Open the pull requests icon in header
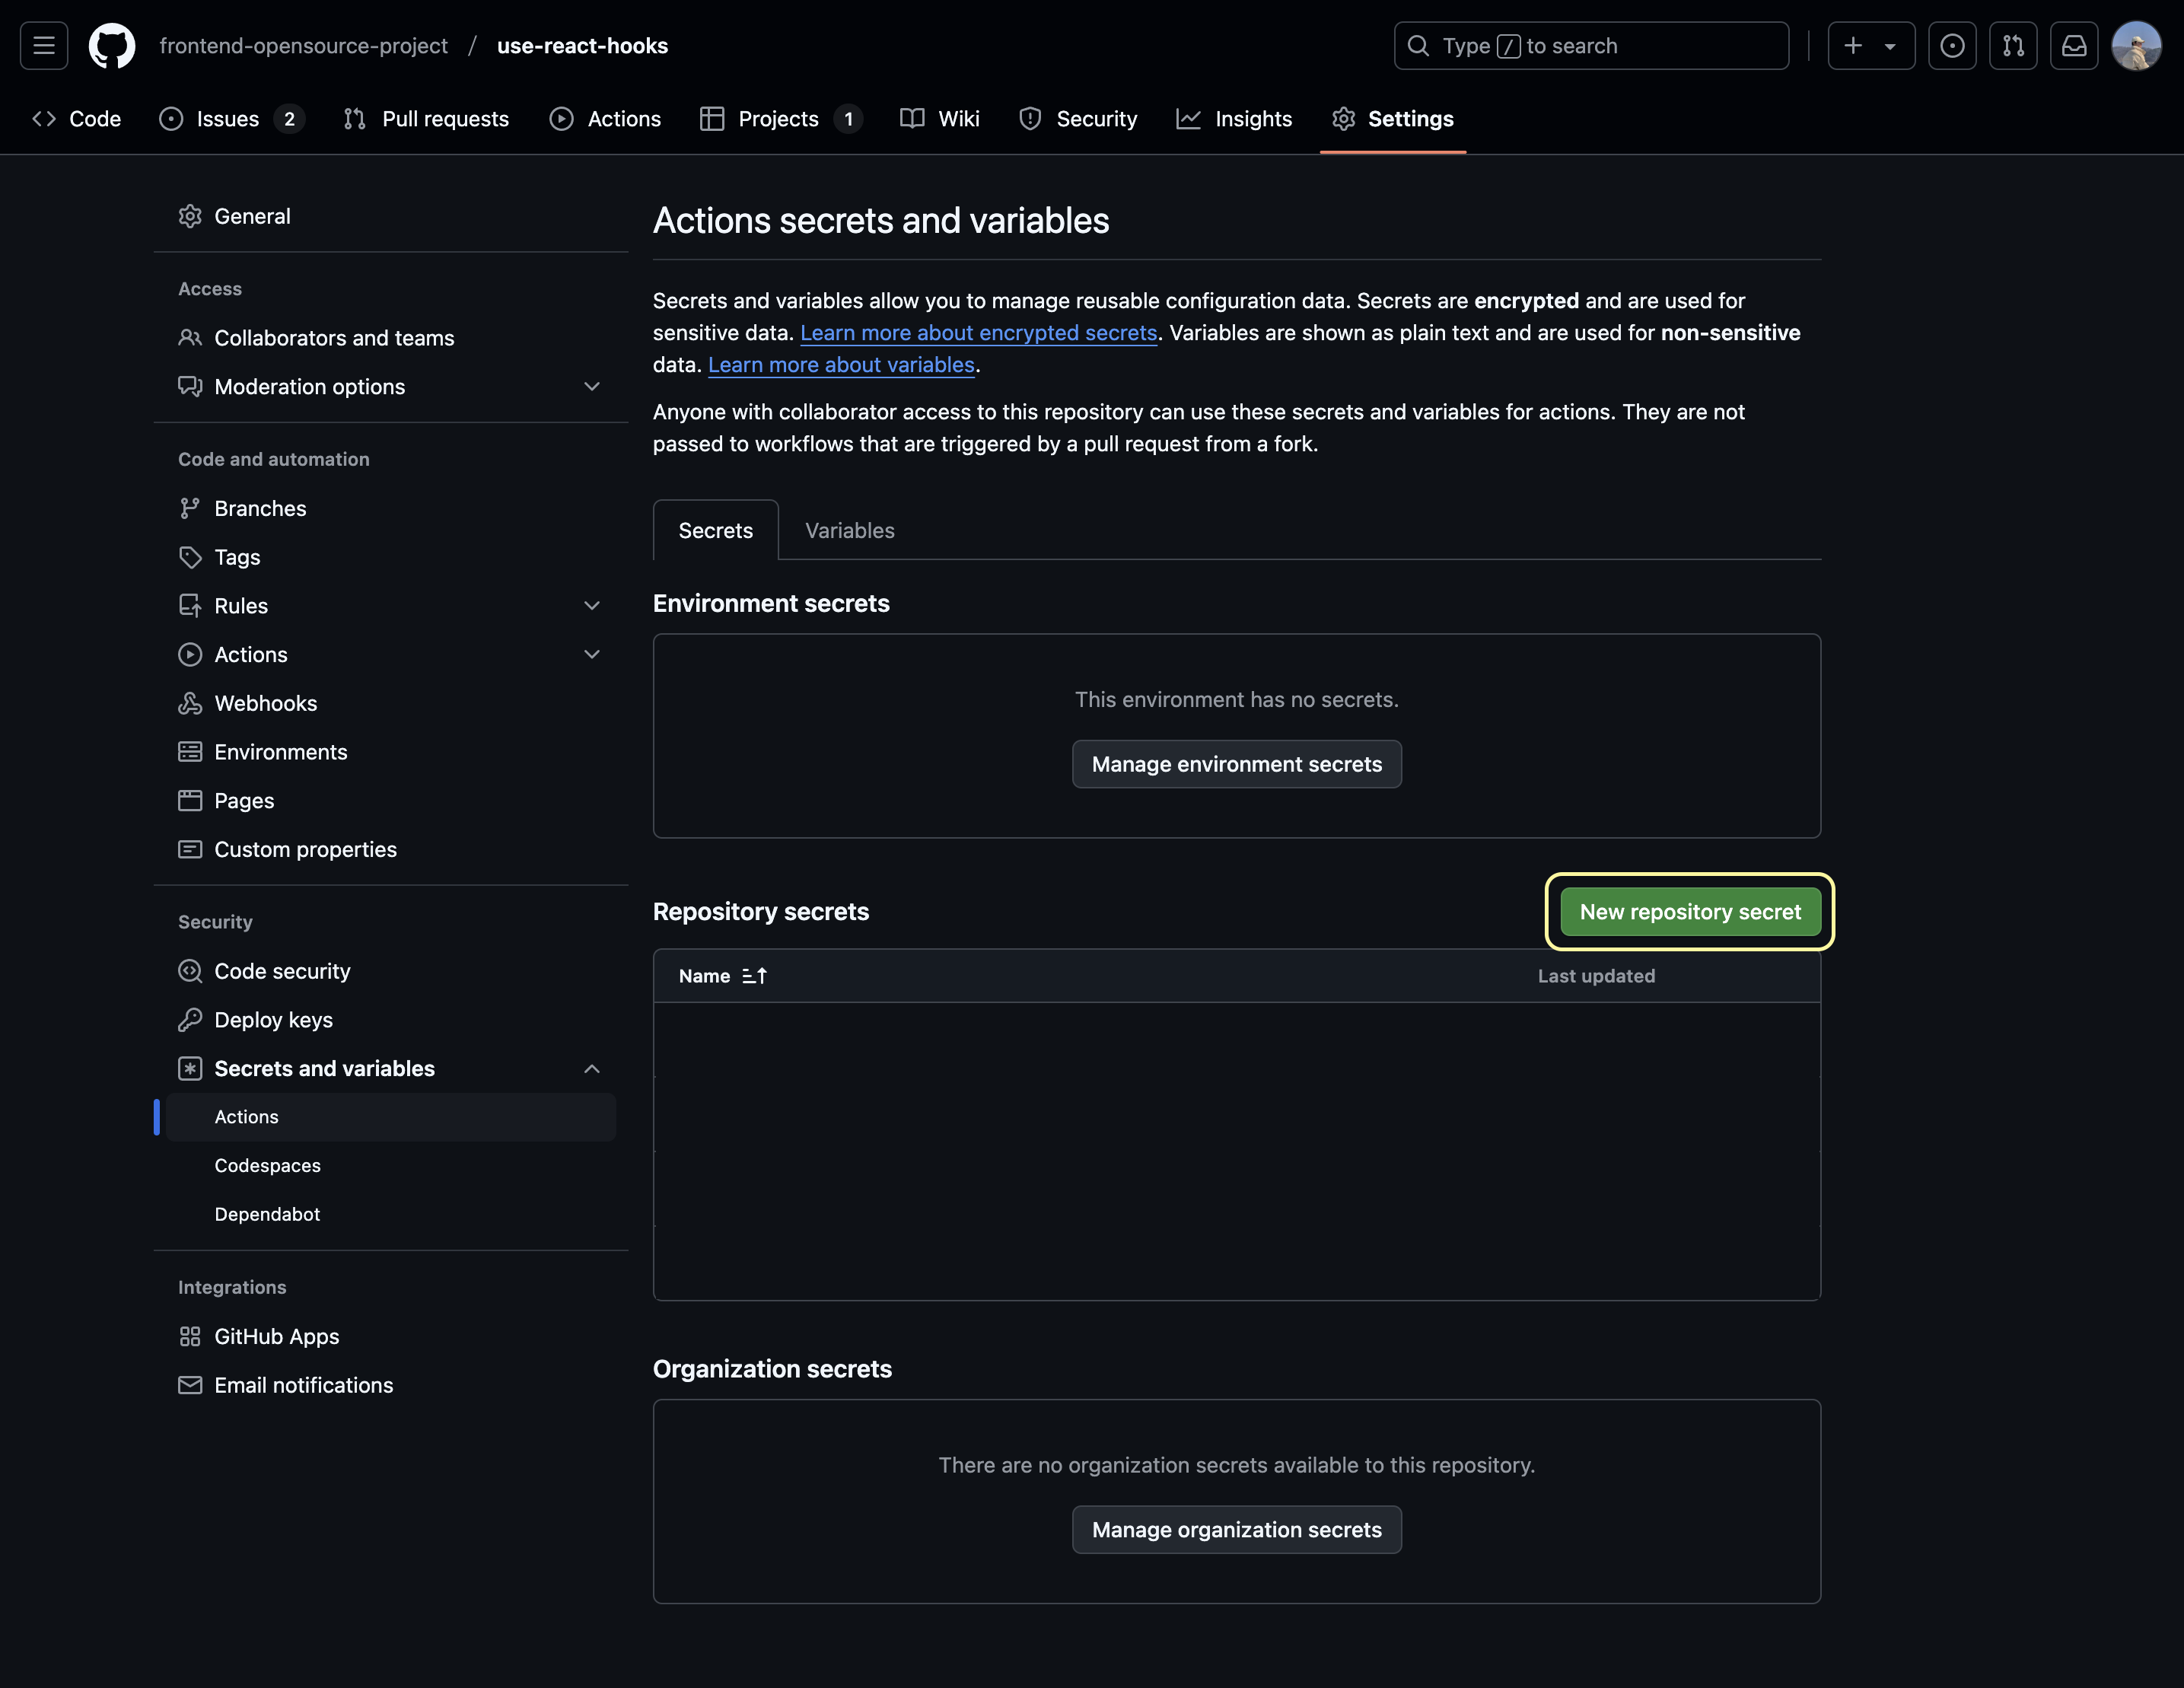Image resolution: width=2184 pixels, height=1688 pixels. coord(2013,46)
